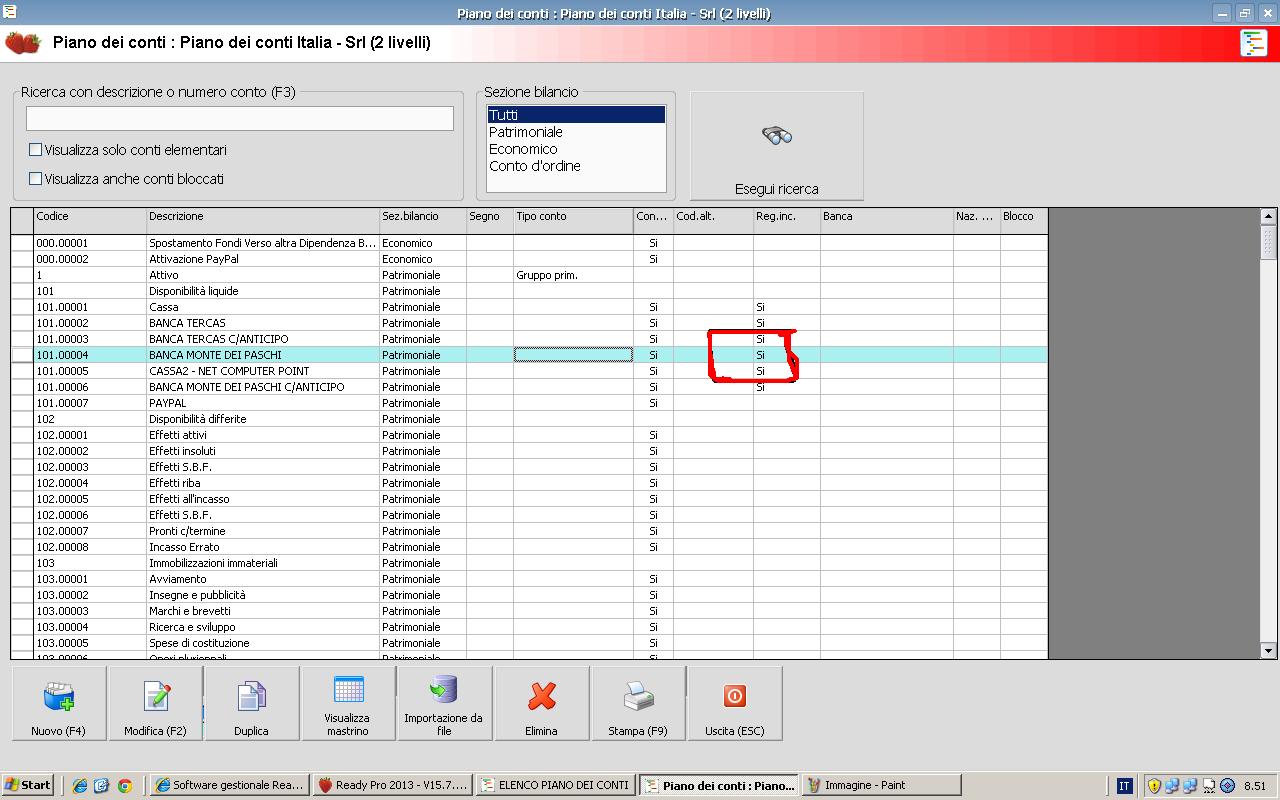This screenshot has width=1280, height=800.
Task: Select 'Tutti' in Sezione bilancio list
Action: point(576,115)
